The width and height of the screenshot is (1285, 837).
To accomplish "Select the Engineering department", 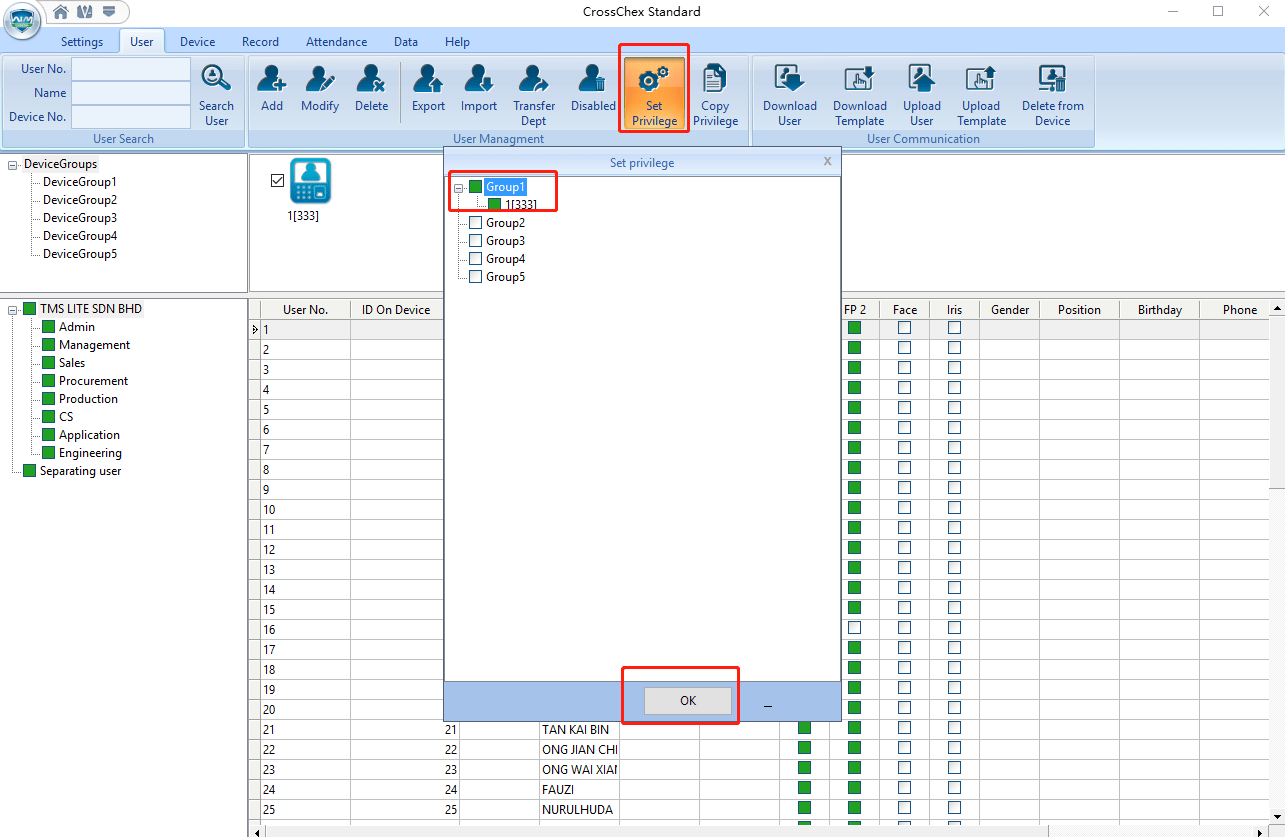I will point(90,453).
